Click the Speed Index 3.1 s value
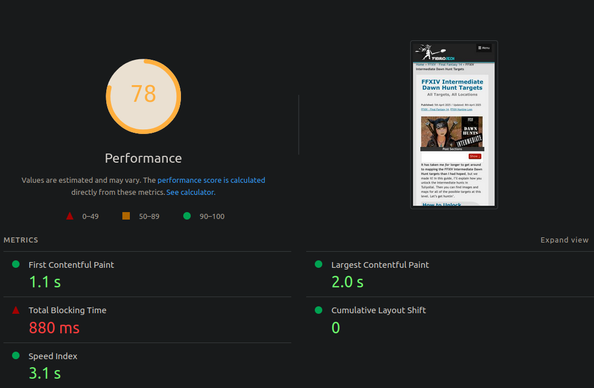Screen dimensions: 594x388 click(x=45, y=373)
